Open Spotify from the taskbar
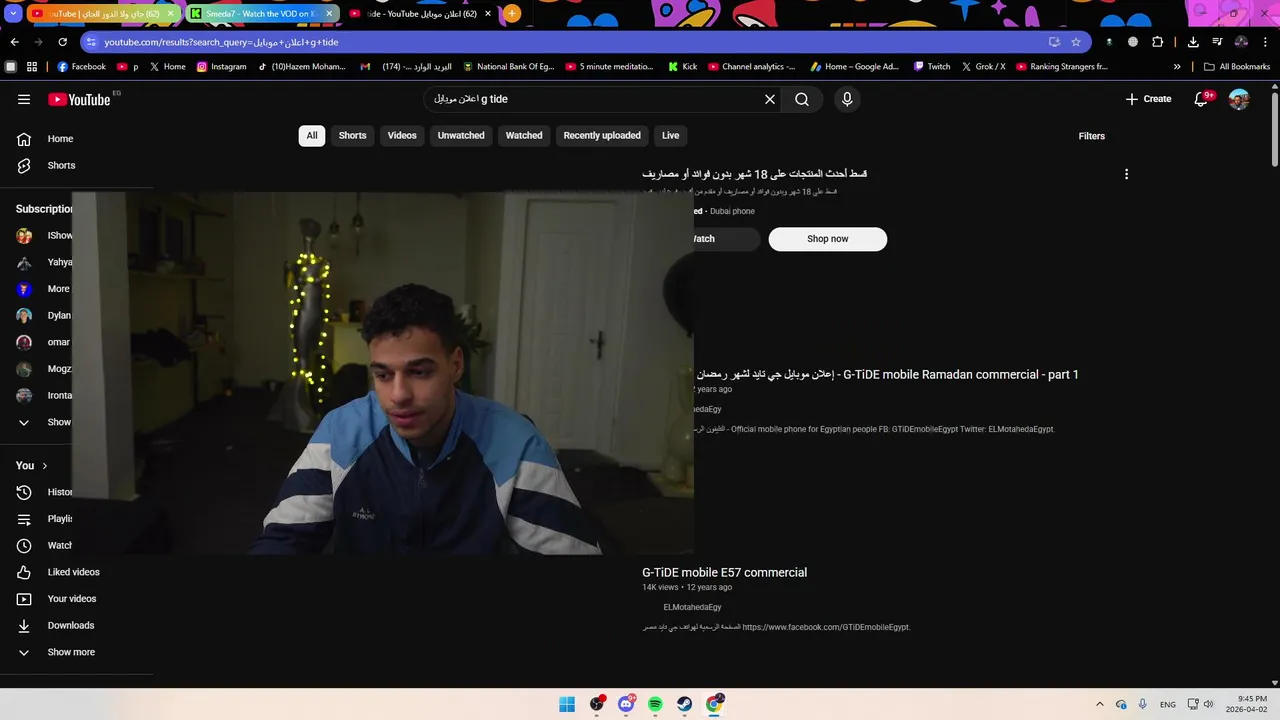 pyautogui.click(x=655, y=704)
